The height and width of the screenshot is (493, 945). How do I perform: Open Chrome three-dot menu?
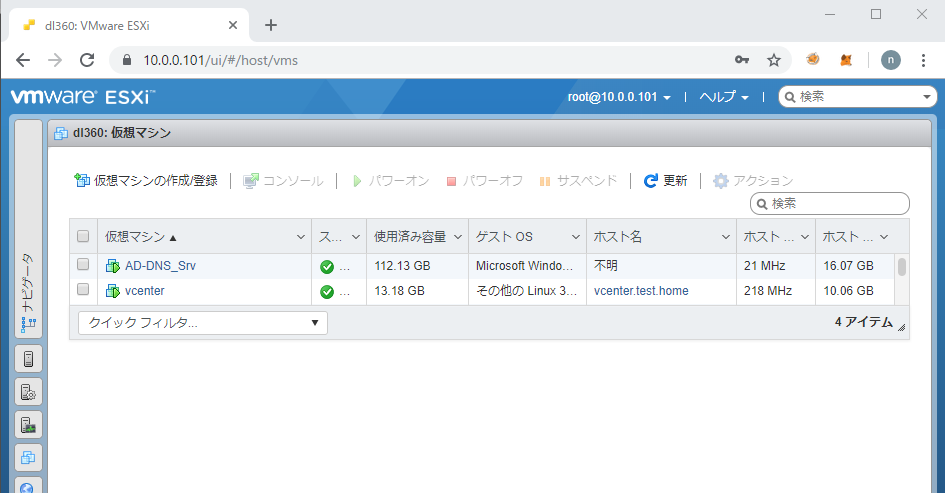coord(923,60)
